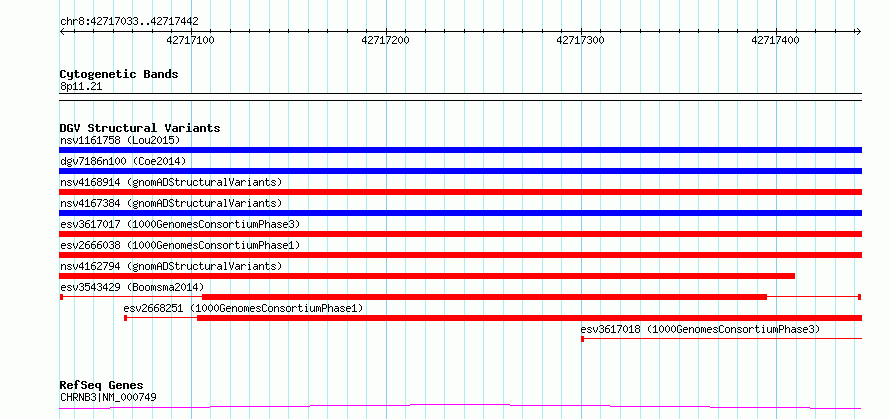Viewport: 890px width, 419px height.
Task: Open the esv2666038 1000GenomesConsortiumPhase1 label
Action: point(180,245)
